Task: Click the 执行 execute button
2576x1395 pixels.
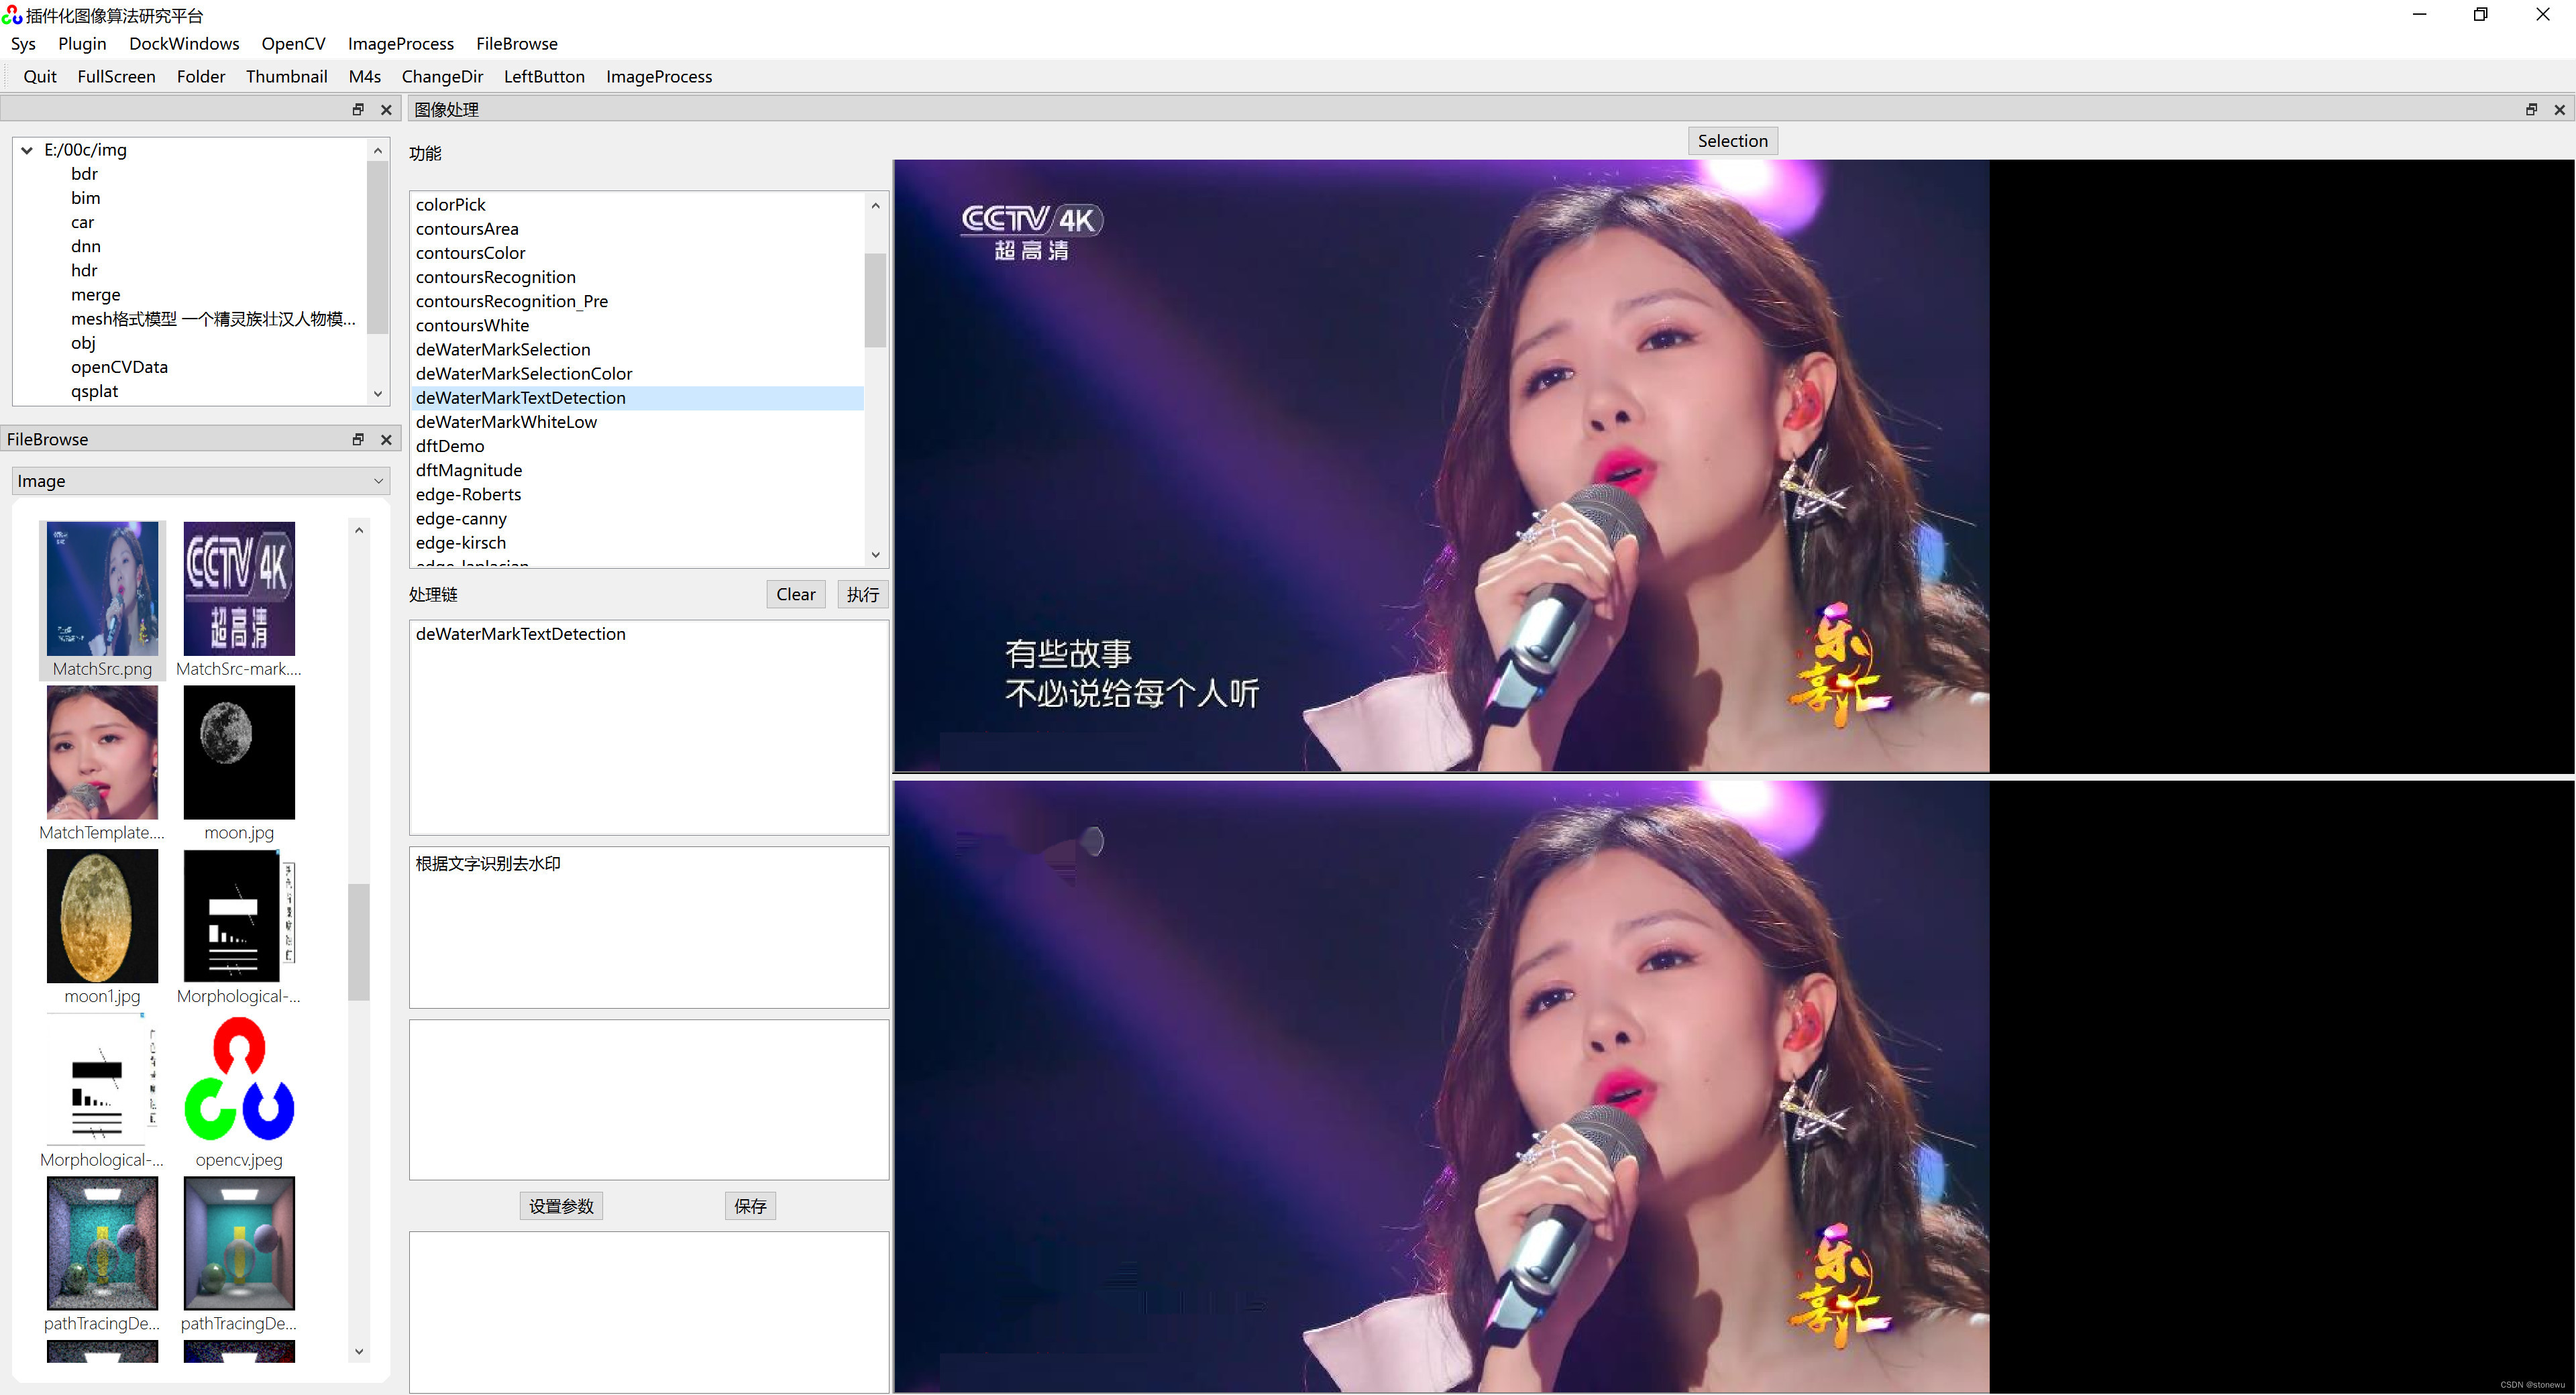Action: [x=861, y=594]
